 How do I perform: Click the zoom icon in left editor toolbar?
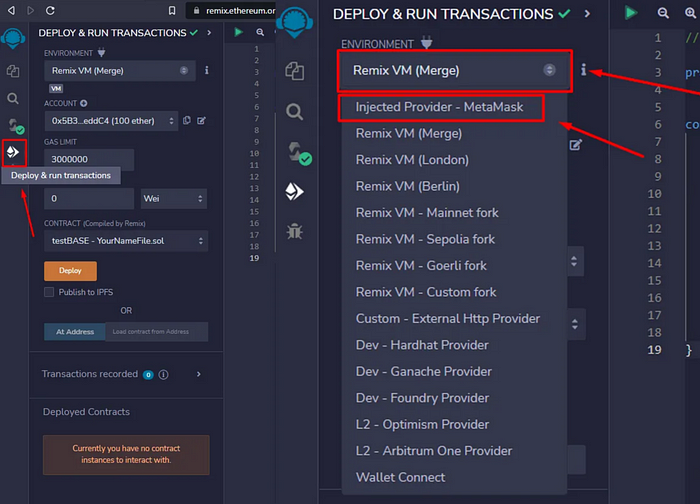tap(260, 32)
